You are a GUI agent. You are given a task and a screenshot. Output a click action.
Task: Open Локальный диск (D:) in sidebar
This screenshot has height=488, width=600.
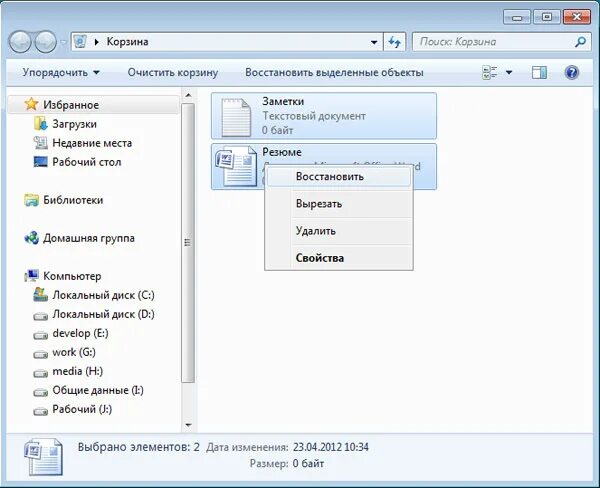(x=103, y=314)
